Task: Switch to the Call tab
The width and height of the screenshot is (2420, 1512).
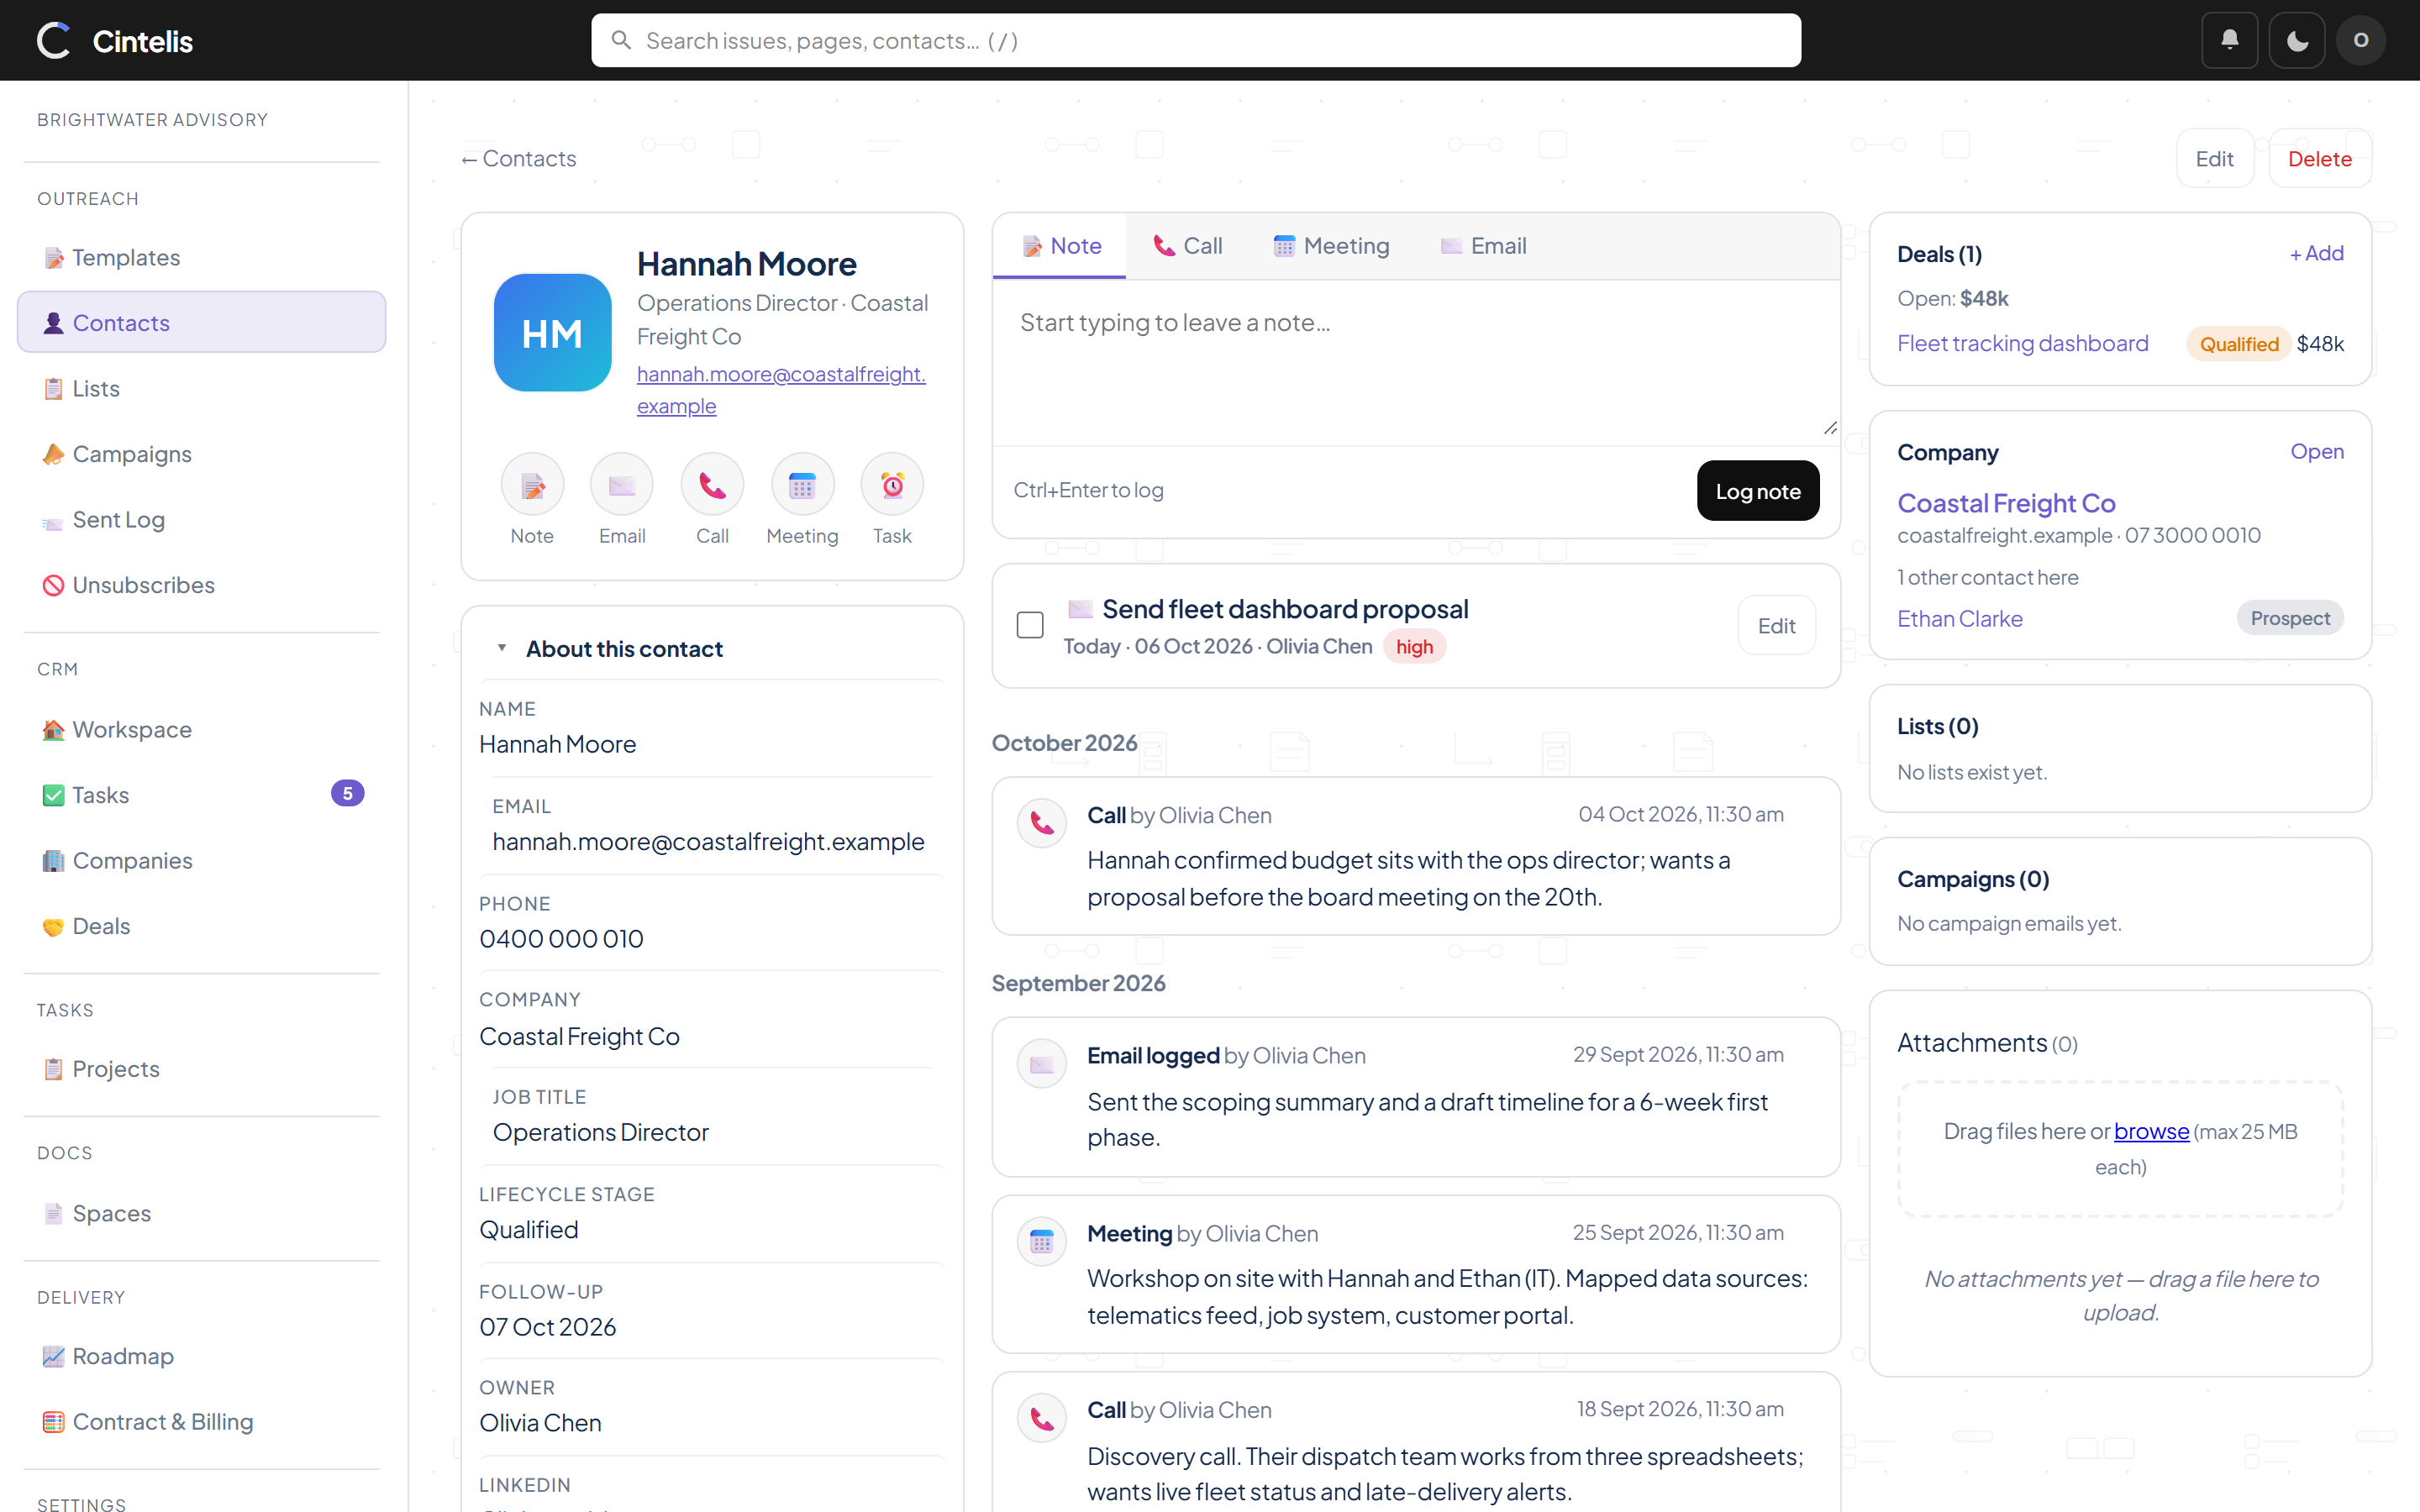Action: click(1187, 246)
